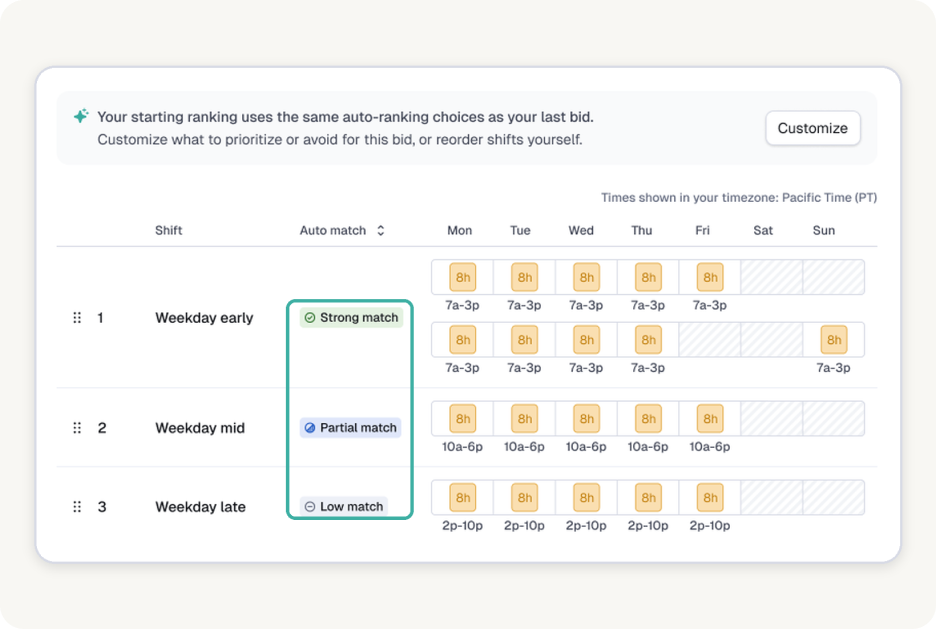Click Tuesday 8h block in Weekday mid row
The height and width of the screenshot is (629, 936).
pyautogui.click(x=525, y=418)
